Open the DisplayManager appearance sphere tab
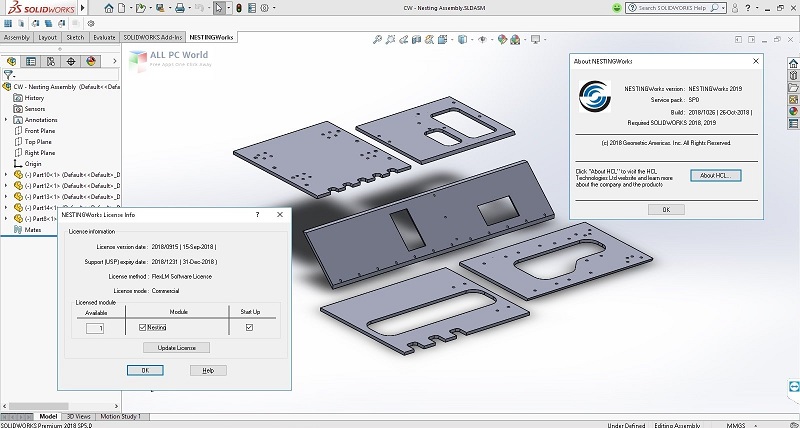The height and width of the screenshot is (428, 800). coord(90,60)
